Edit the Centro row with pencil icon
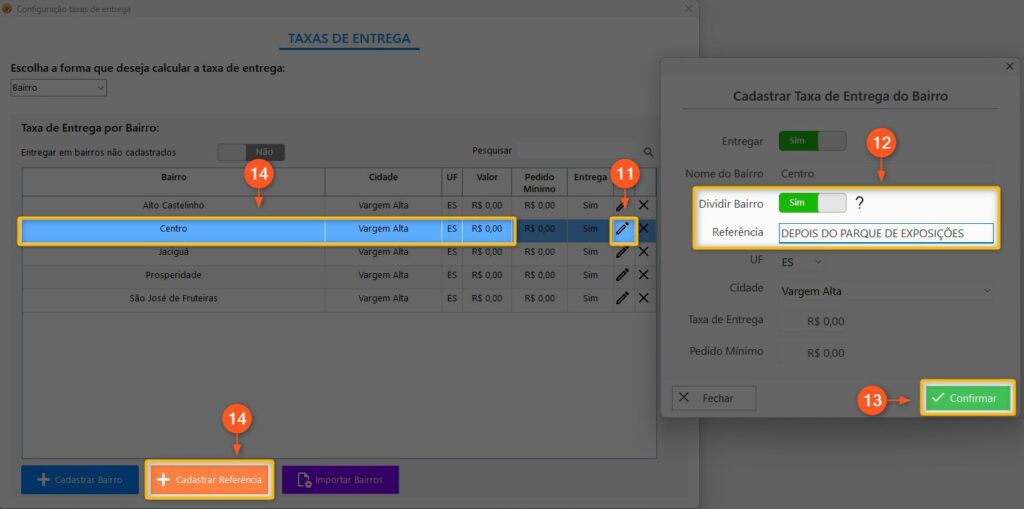This screenshot has width=1024, height=509. coord(623,229)
